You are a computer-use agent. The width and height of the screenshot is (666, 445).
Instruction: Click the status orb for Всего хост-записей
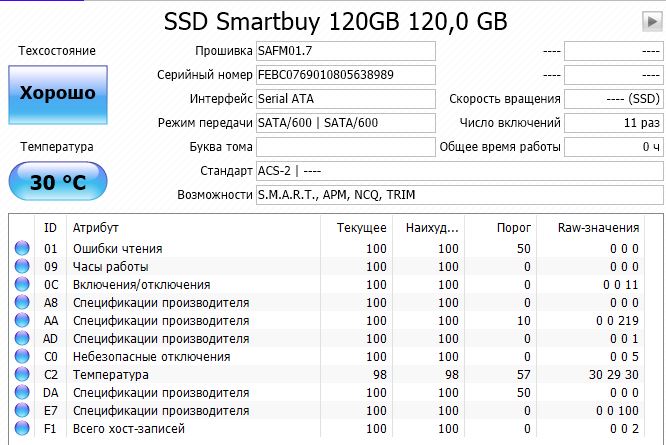pyautogui.click(x=22, y=428)
